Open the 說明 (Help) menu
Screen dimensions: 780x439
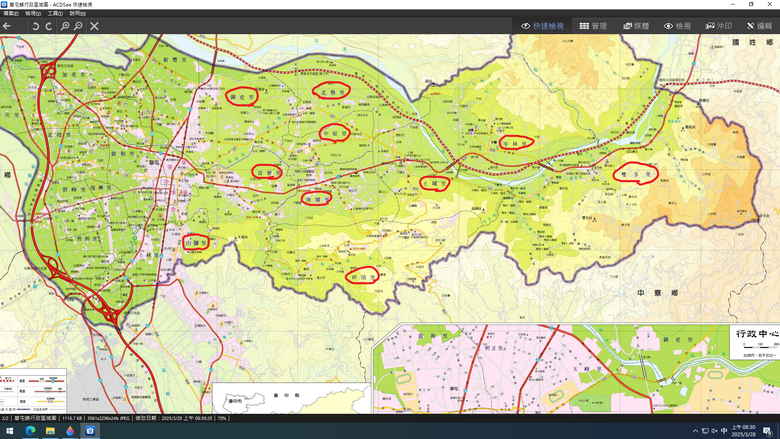click(x=77, y=13)
